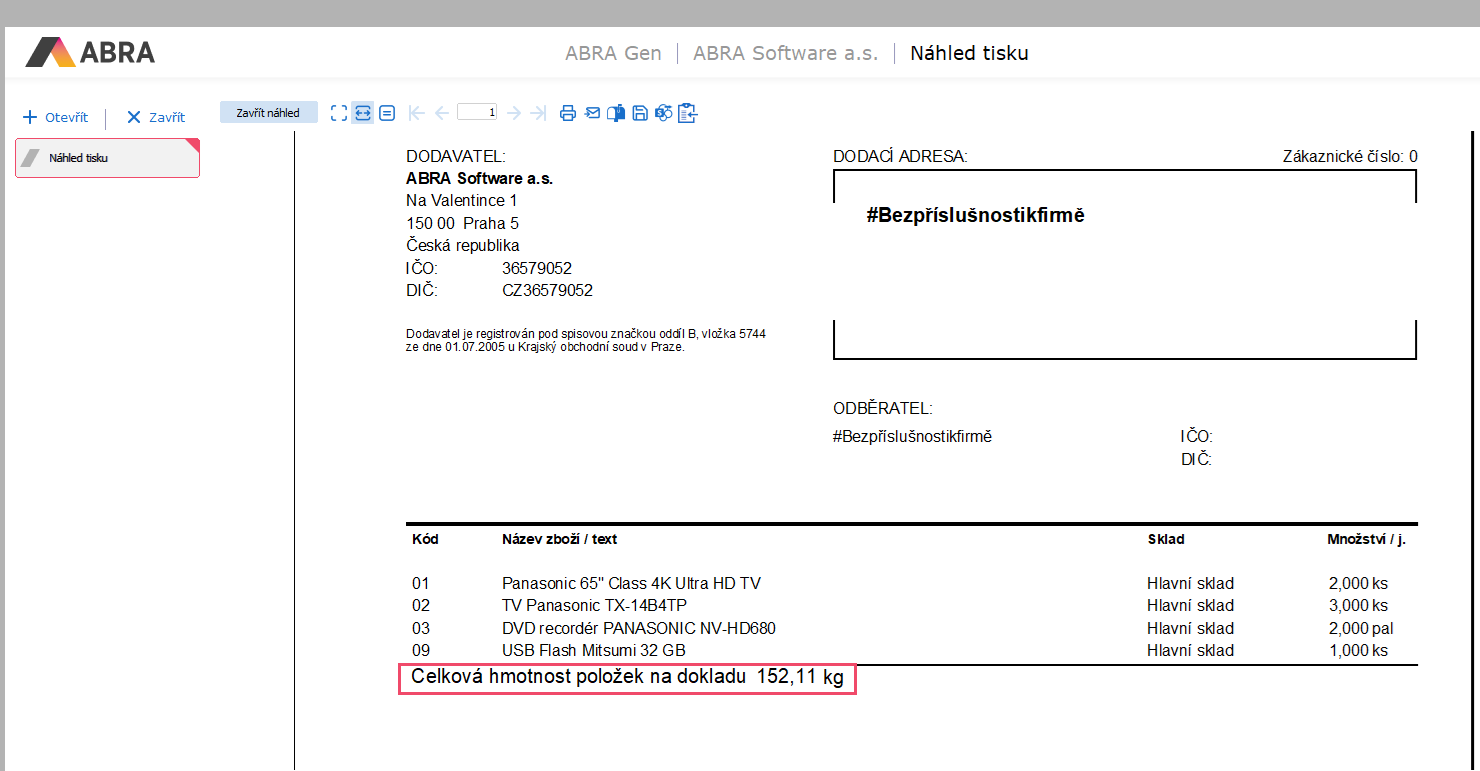Go to the next page
This screenshot has height=771, width=1480.
click(514, 113)
